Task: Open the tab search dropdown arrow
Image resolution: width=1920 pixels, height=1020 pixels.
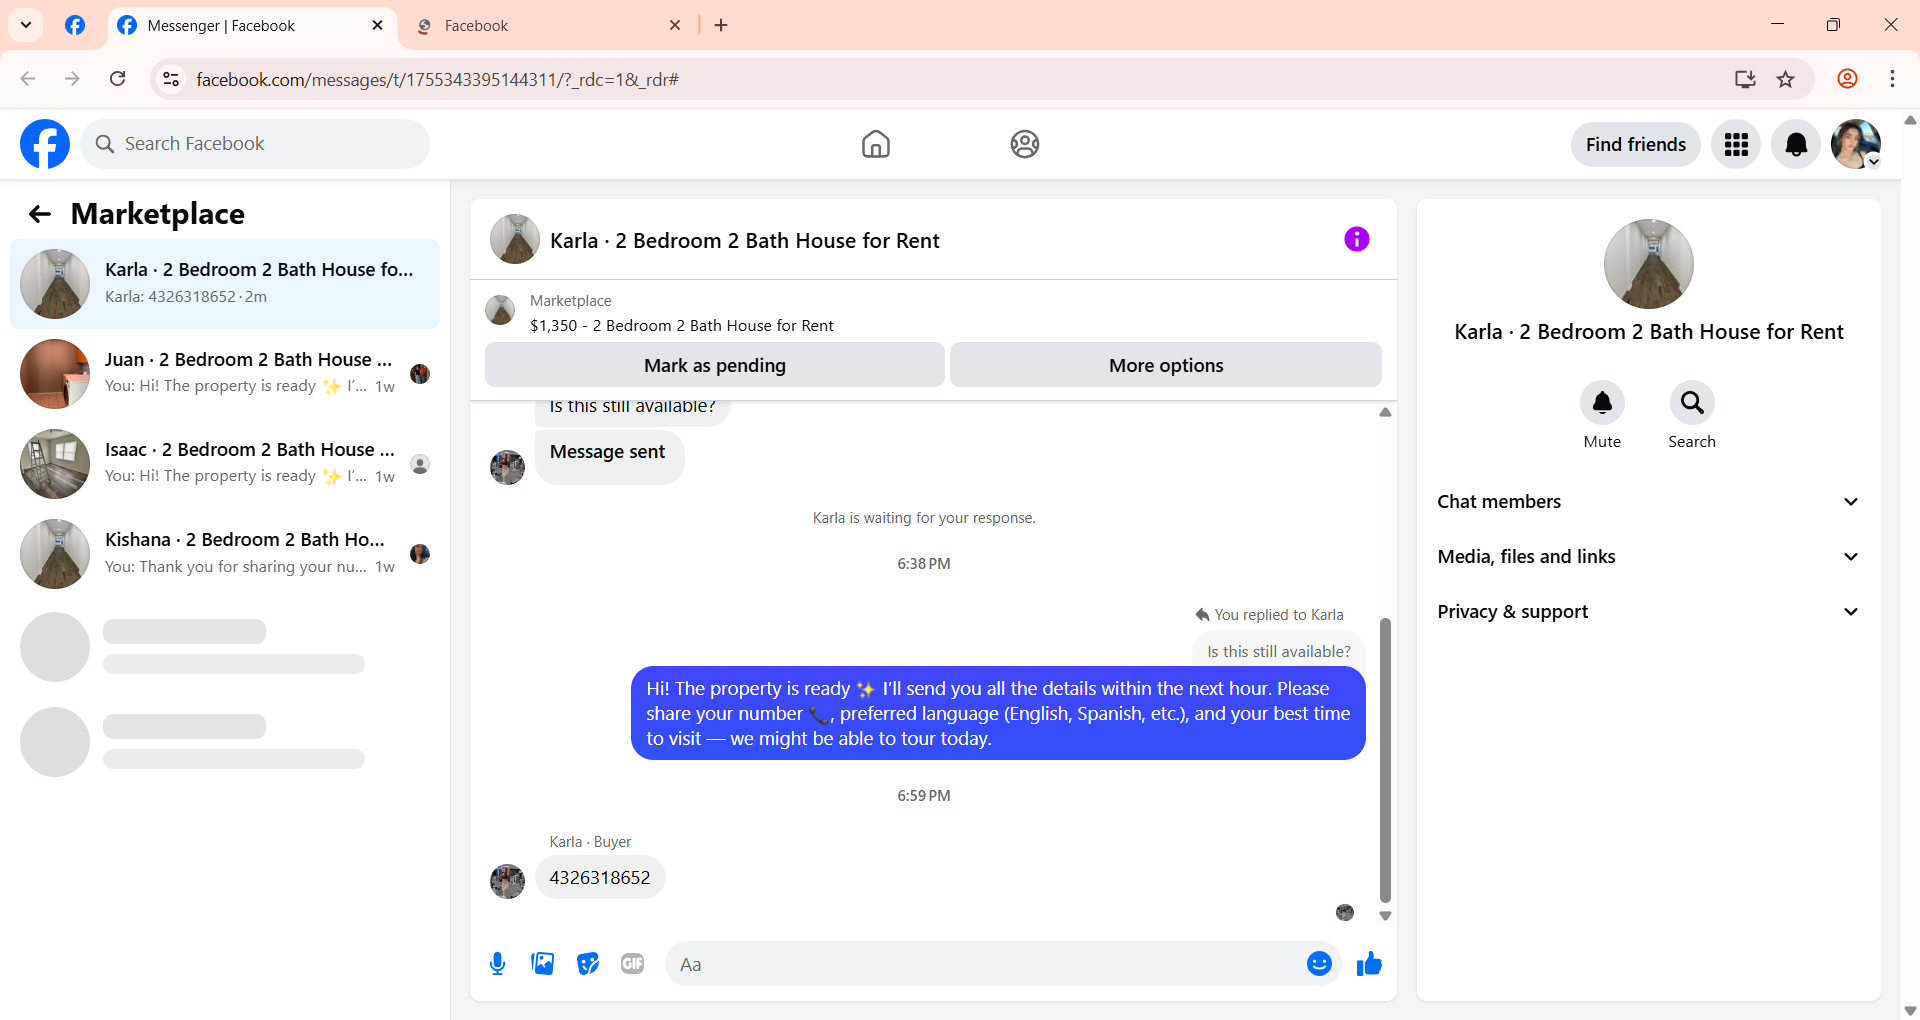Action: (26, 25)
